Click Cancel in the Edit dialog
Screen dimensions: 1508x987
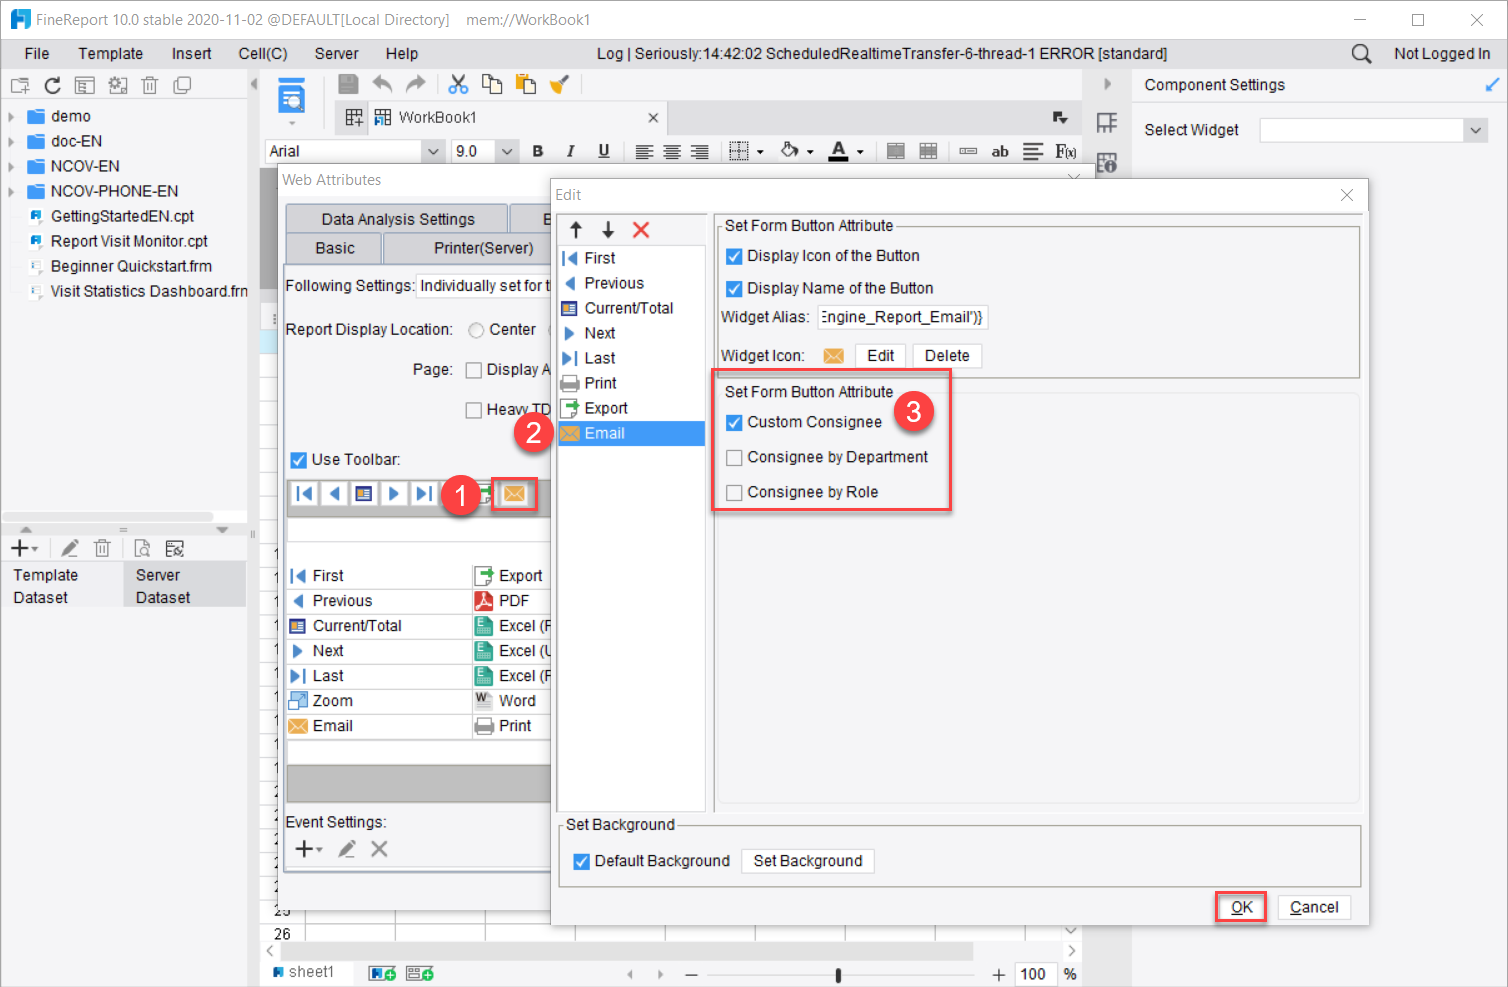[1314, 907]
